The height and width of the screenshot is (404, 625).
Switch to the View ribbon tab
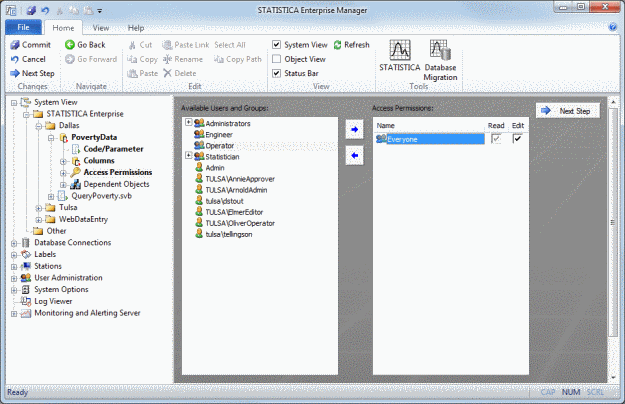(x=100, y=28)
